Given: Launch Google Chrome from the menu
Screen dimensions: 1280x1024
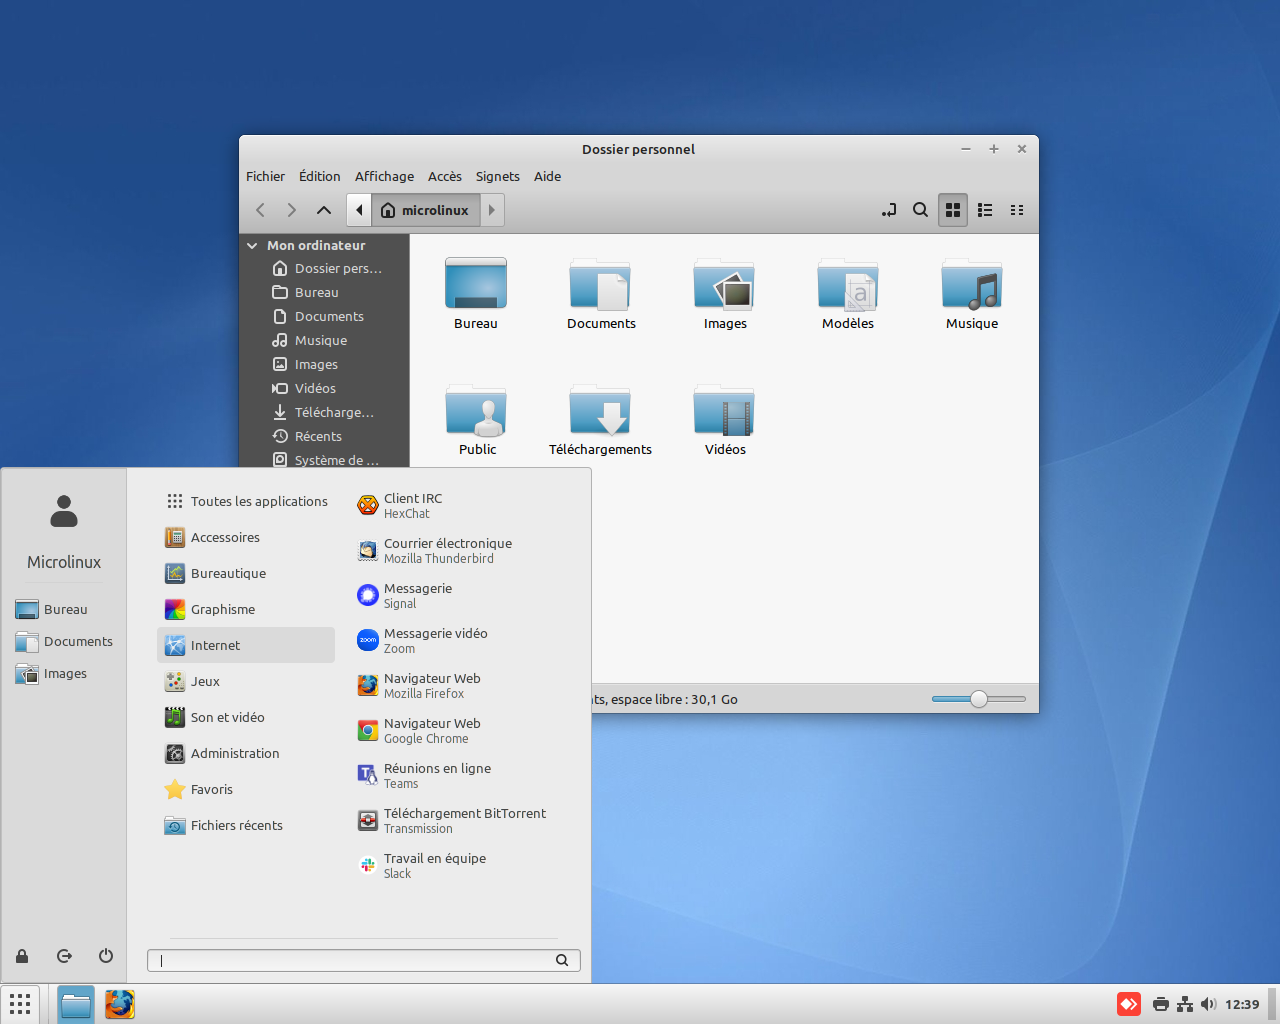Looking at the screenshot, I should point(432,731).
